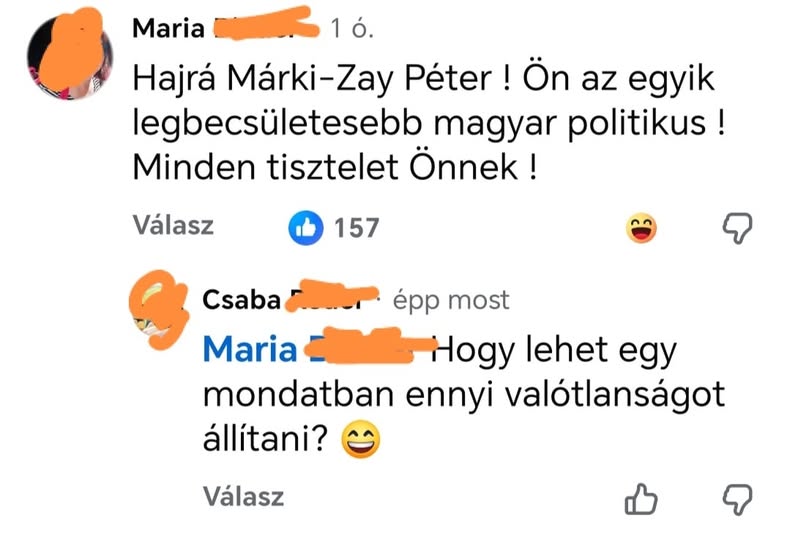The height and width of the screenshot is (540, 790).
Task: Click Válasz under Csaba's reply
Action: [x=243, y=496]
